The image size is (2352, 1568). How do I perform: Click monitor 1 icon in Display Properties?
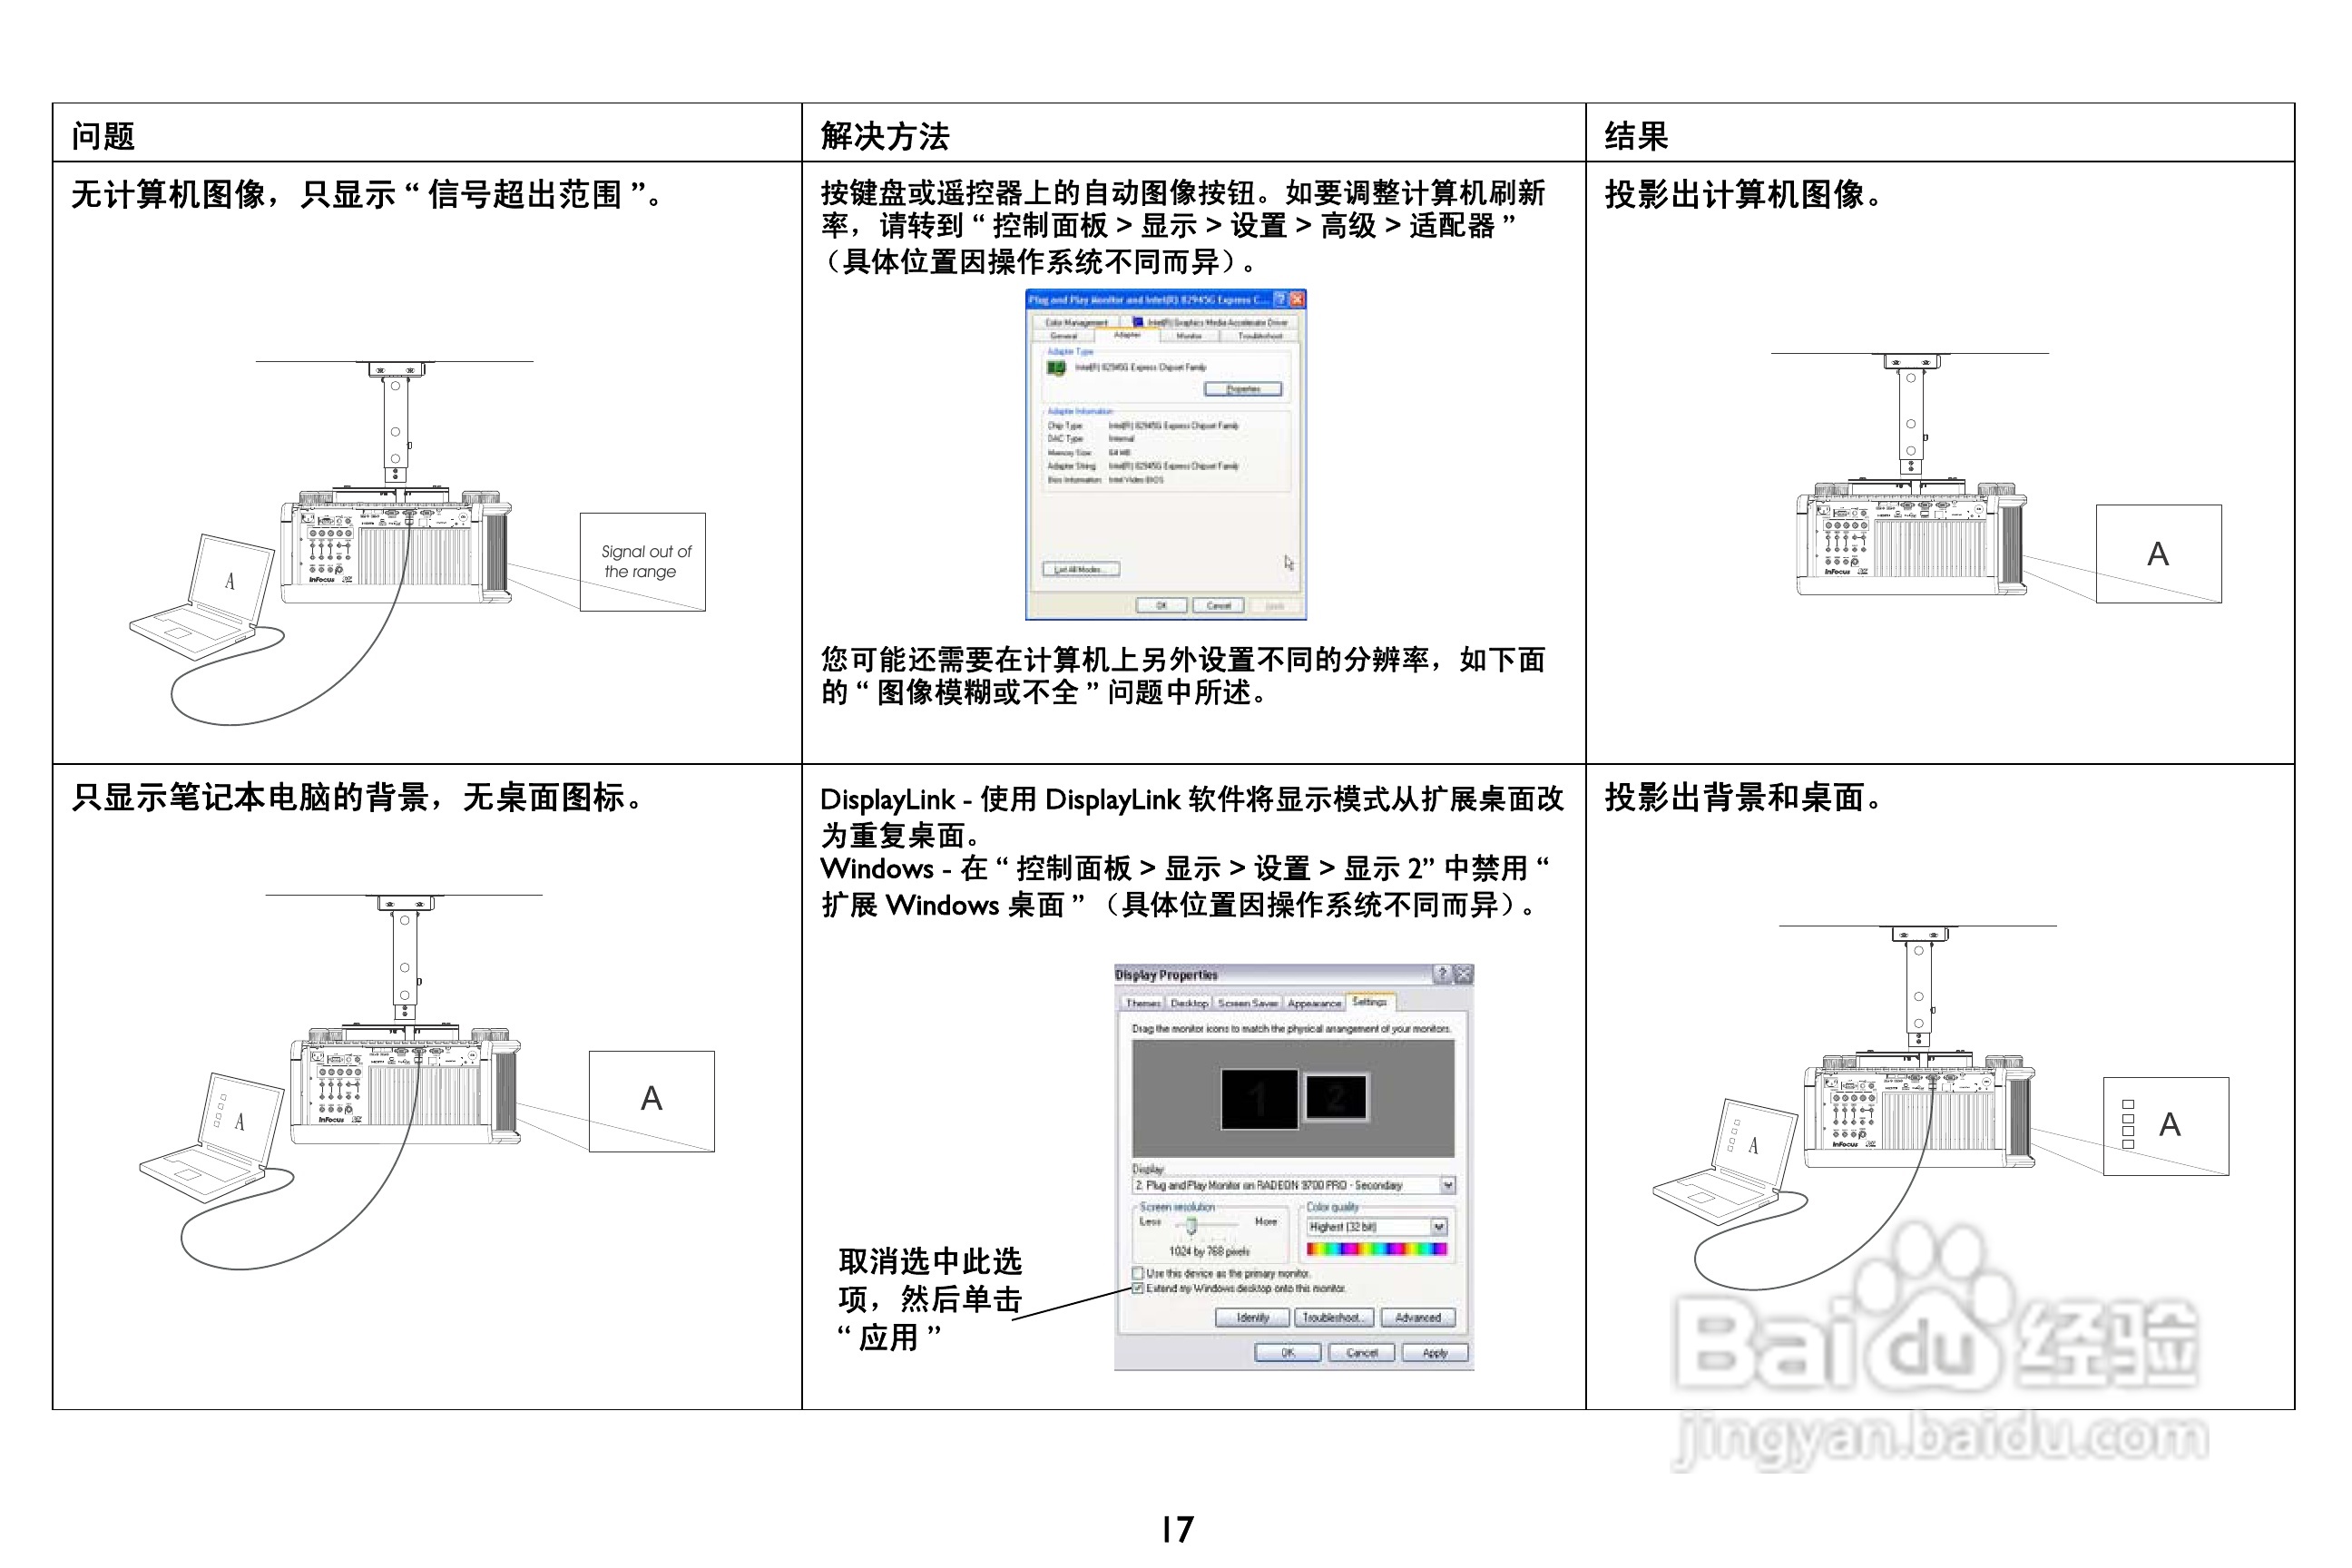pos(1259,1099)
